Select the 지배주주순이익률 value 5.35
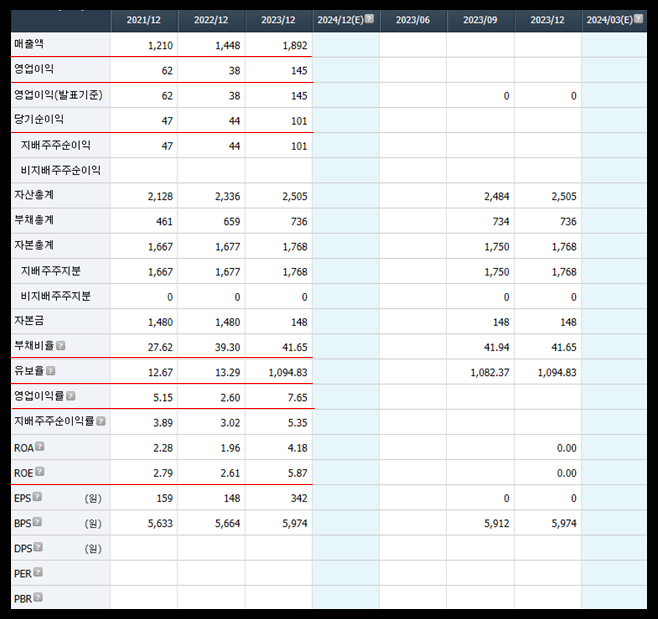The height and width of the screenshot is (619, 658). pos(298,423)
